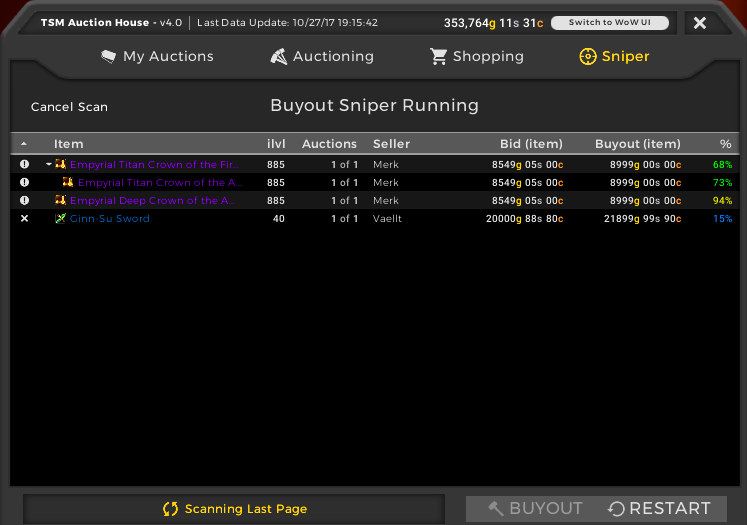The height and width of the screenshot is (525, 747).
Task: Select Empyrial Titan Crown of the A... row
Action: pyautogui.click(x=375, y=182)
